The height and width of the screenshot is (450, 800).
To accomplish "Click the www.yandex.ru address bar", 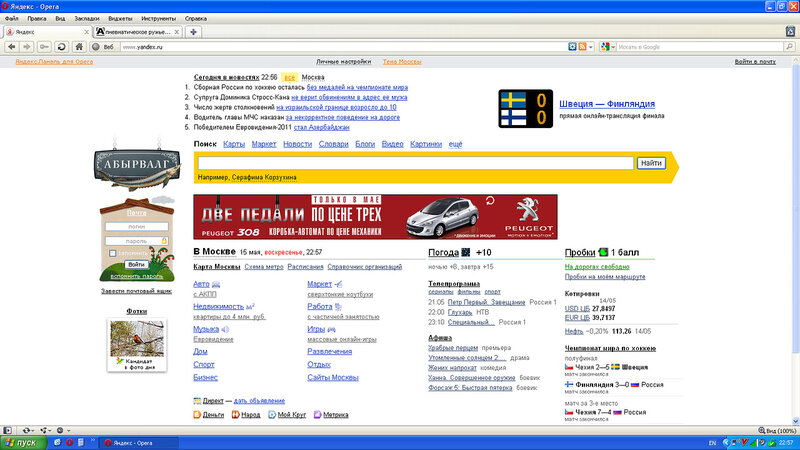I will [344, 46].
